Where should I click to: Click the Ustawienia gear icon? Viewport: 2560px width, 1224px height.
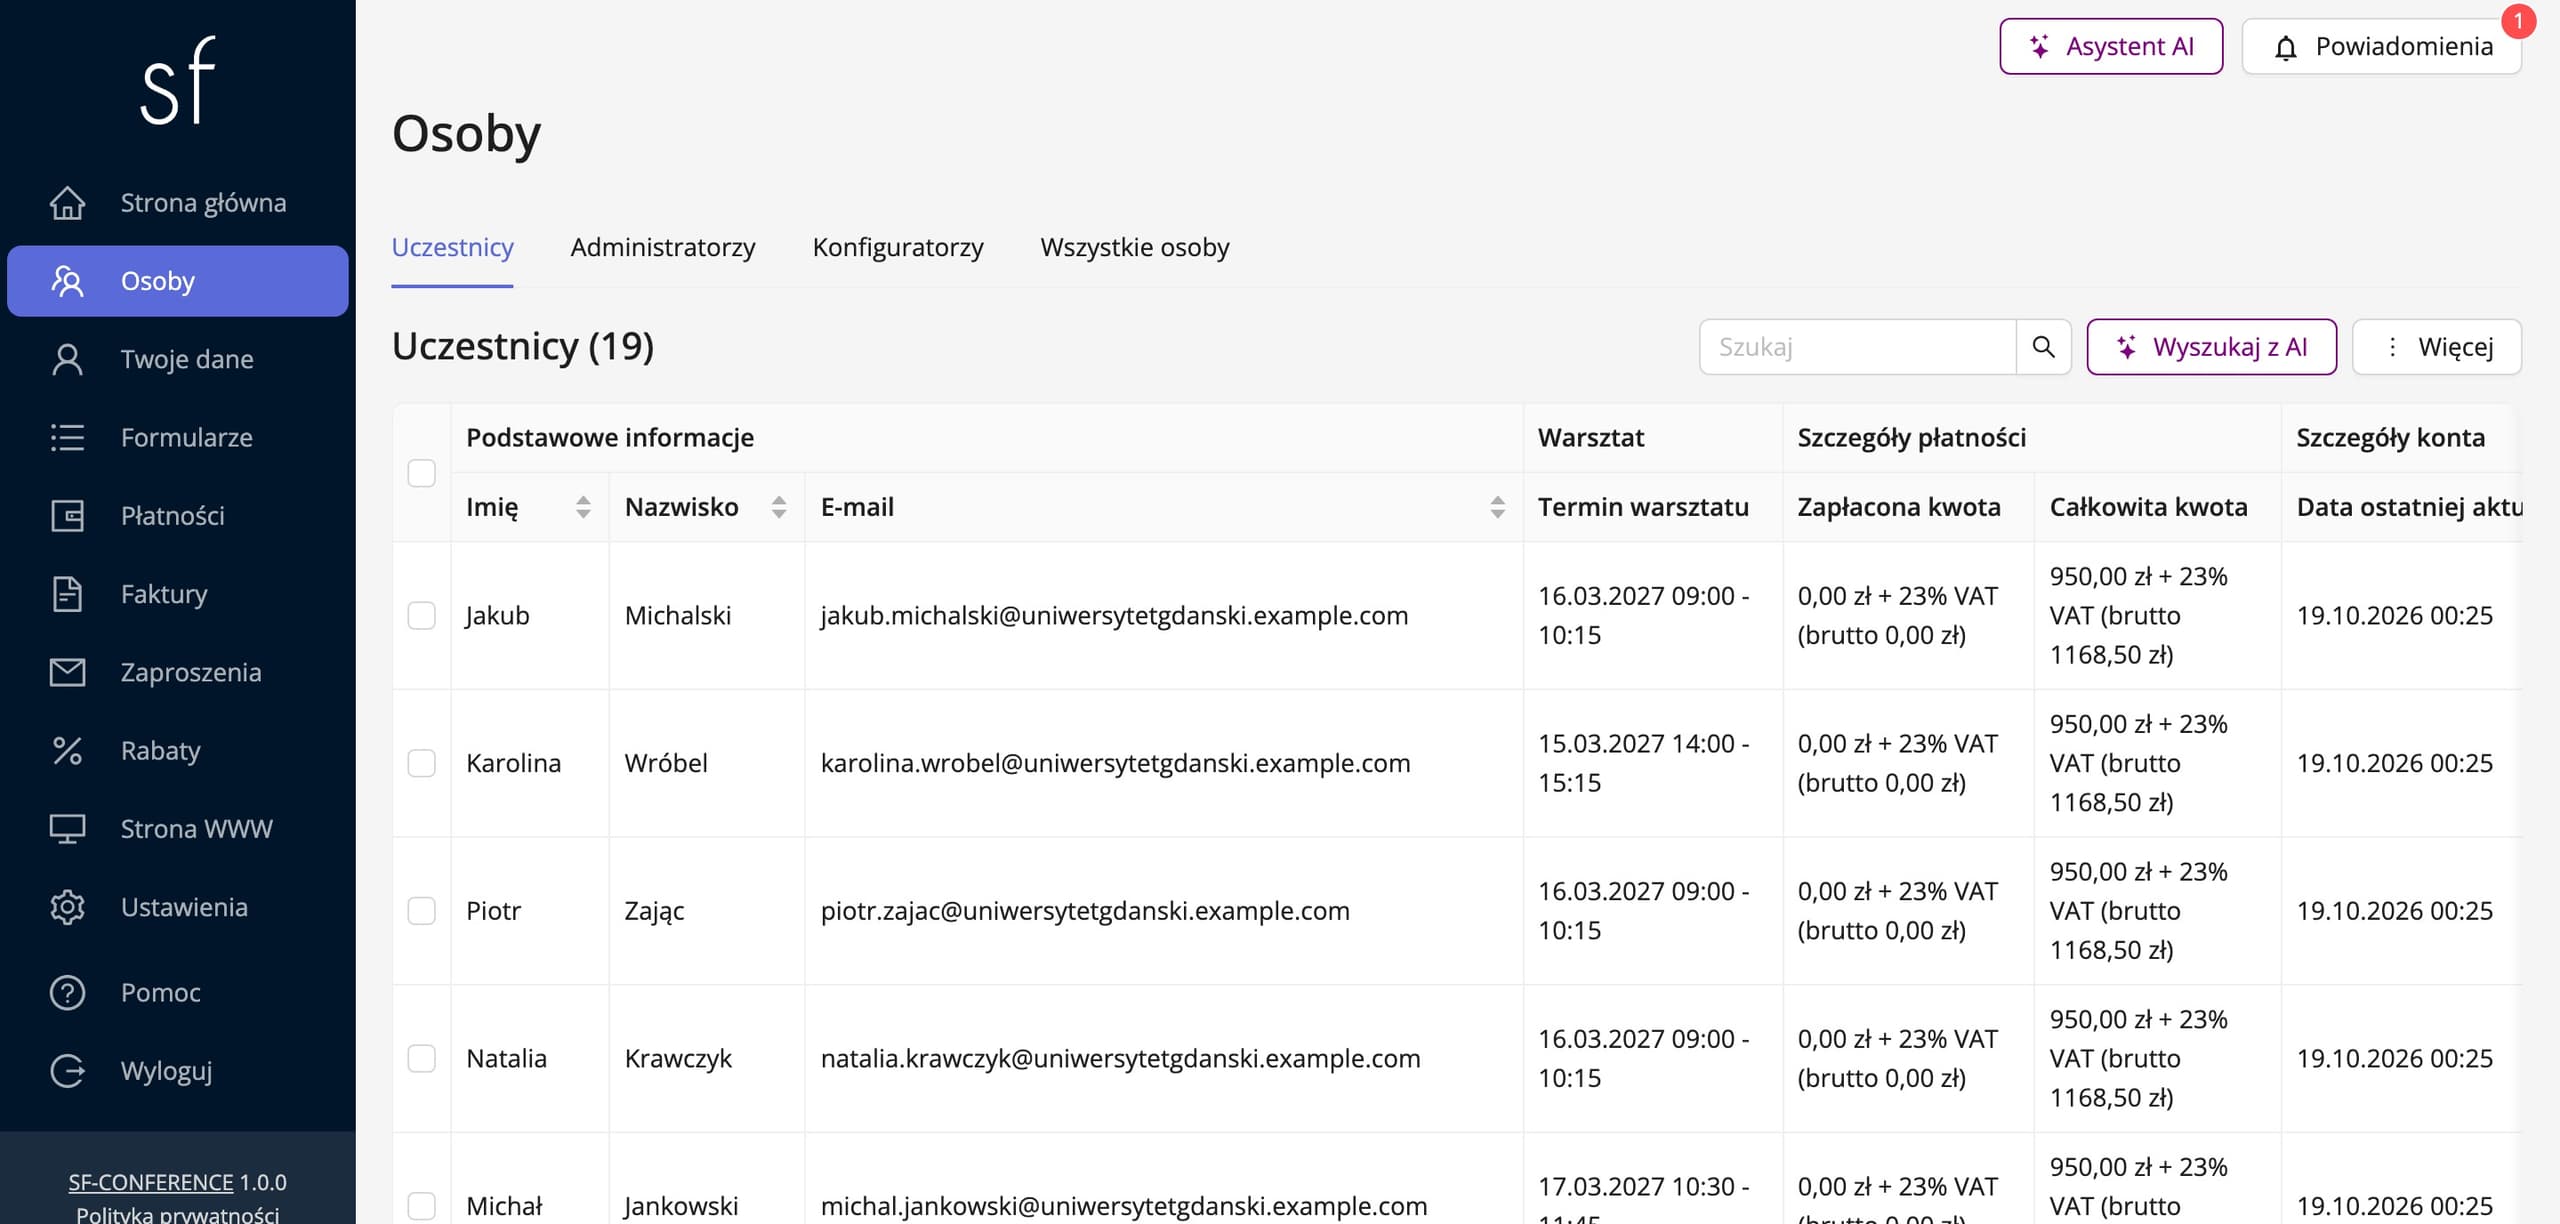tap(67, 907)
